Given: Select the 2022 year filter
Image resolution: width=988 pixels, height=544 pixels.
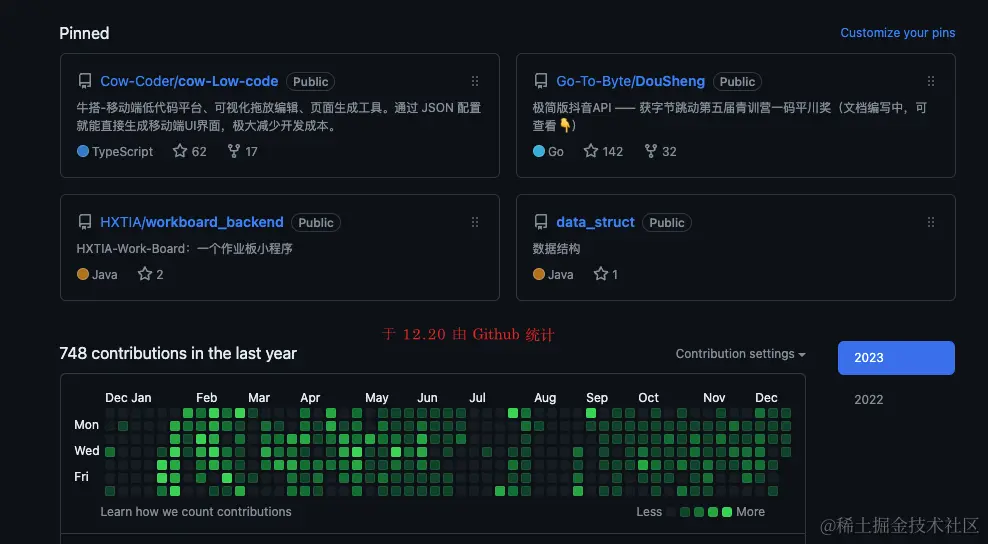Looking at the screenshot, I should (868, 400).
